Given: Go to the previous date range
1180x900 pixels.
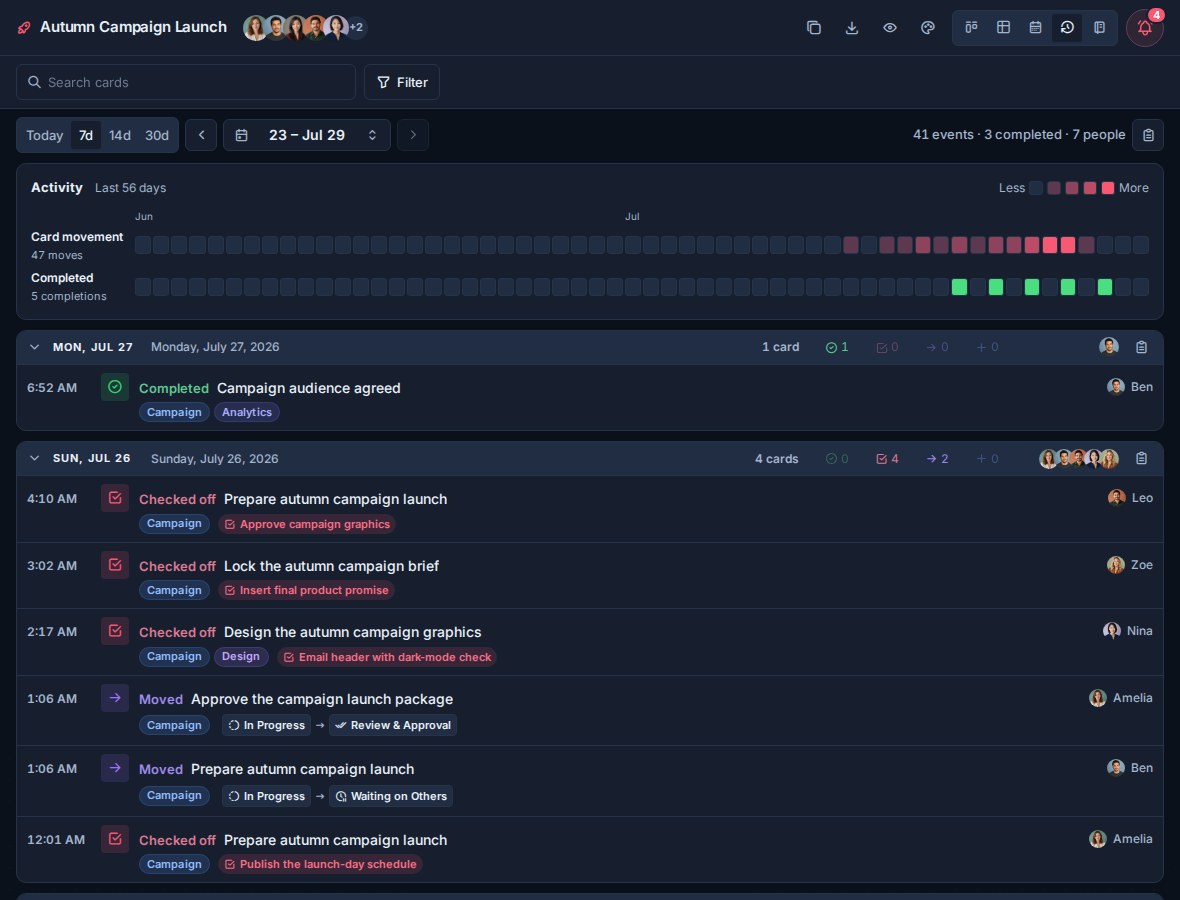Looking at the screenshot, I should coord(201,135).
